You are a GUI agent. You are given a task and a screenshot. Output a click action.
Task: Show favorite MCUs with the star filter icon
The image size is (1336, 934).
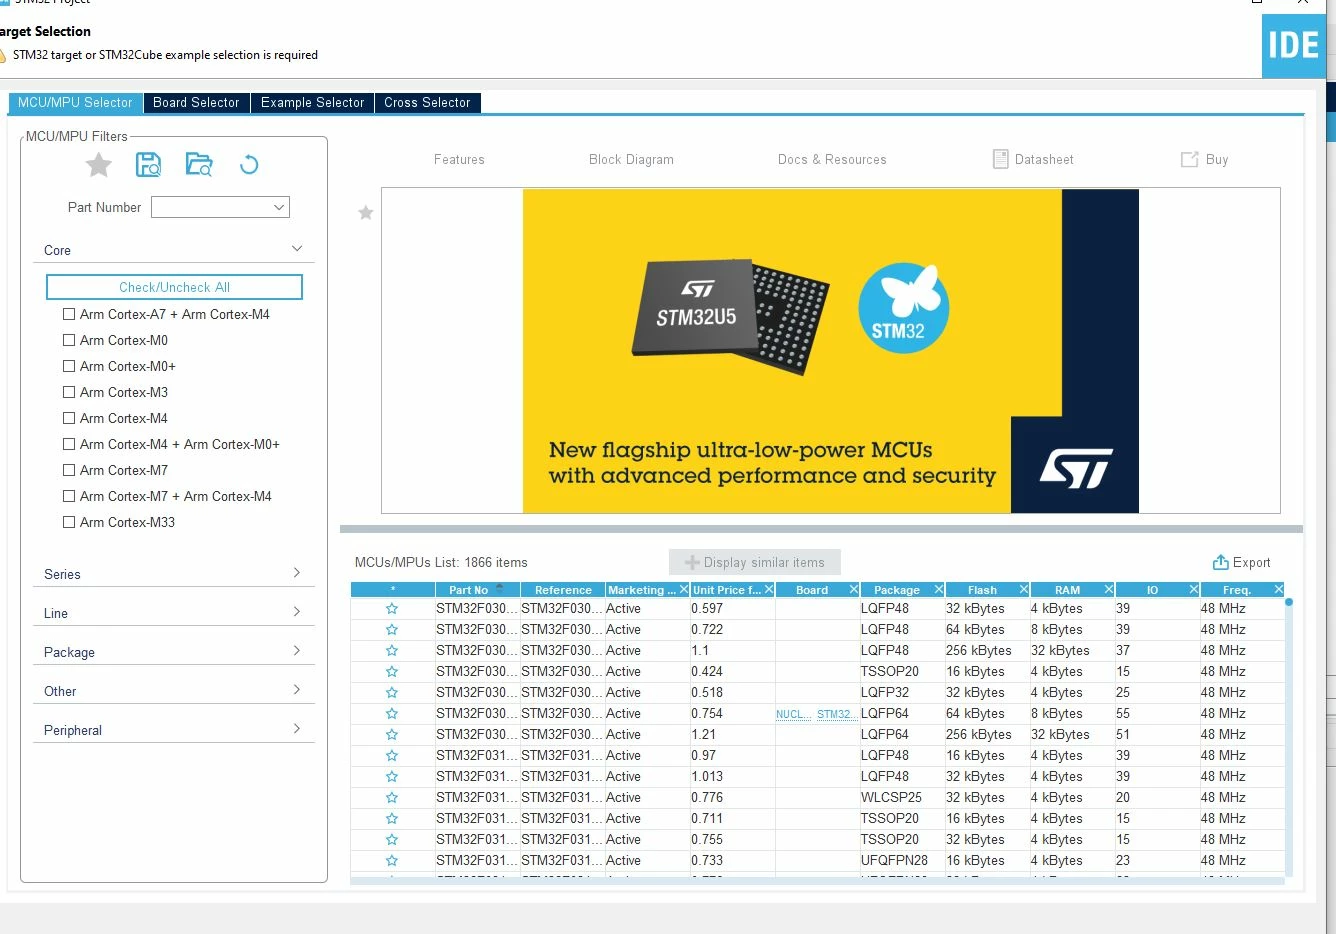(x=98, y=165)
